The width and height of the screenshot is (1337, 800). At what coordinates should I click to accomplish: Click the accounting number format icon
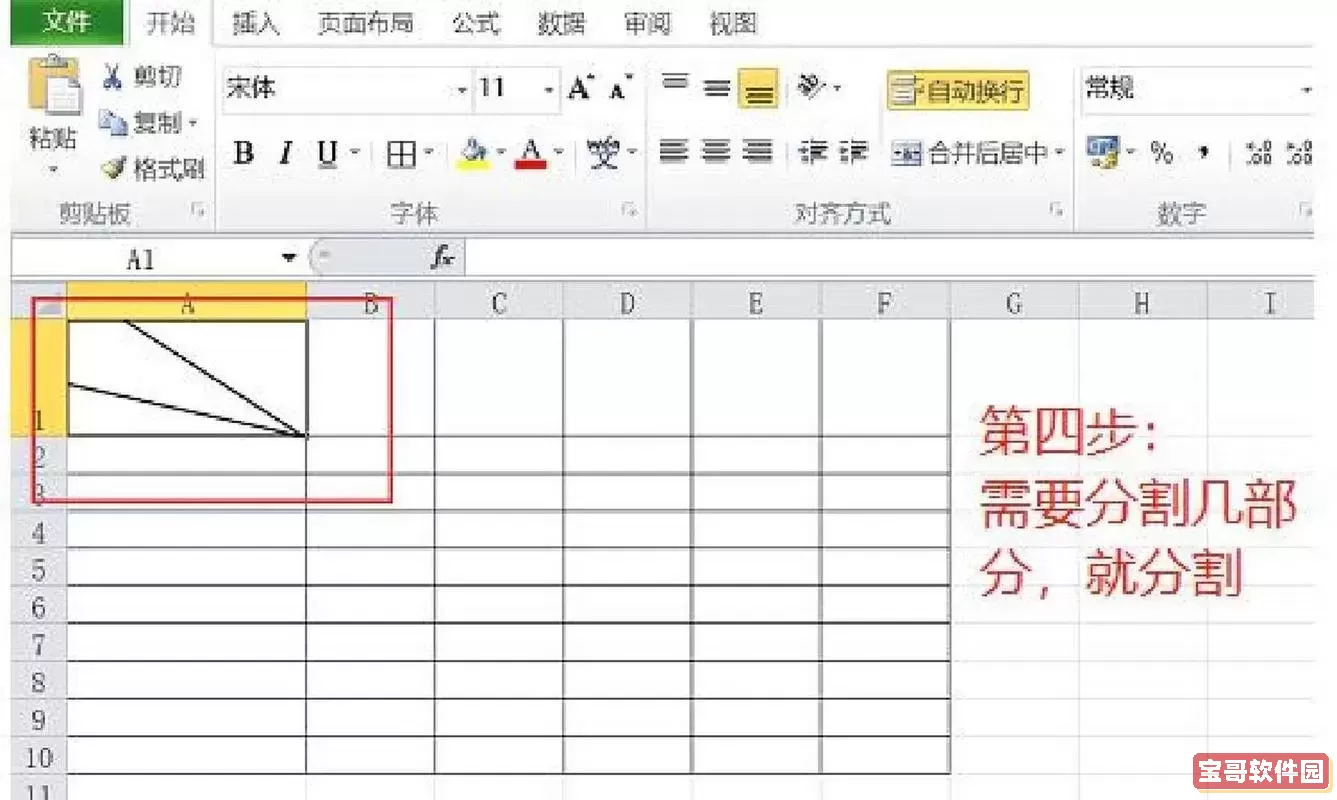click(x=1103, y=152)
